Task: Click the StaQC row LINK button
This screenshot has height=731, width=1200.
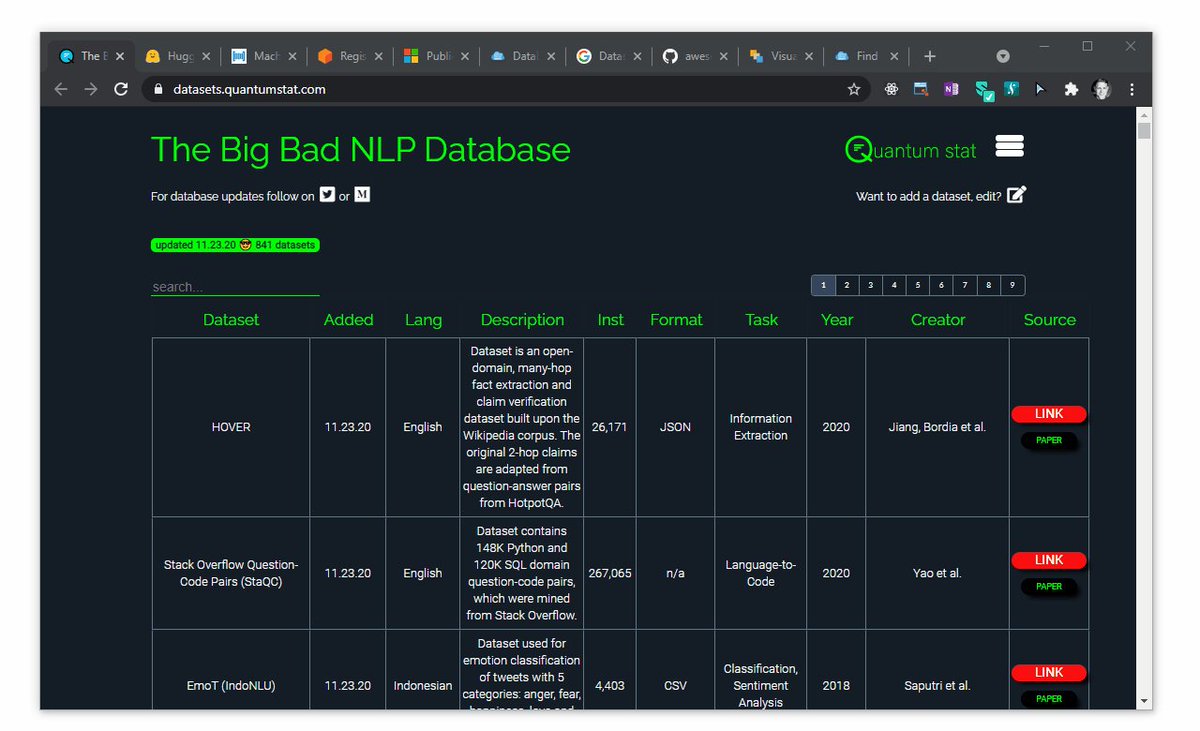Action: point(1049,560)
